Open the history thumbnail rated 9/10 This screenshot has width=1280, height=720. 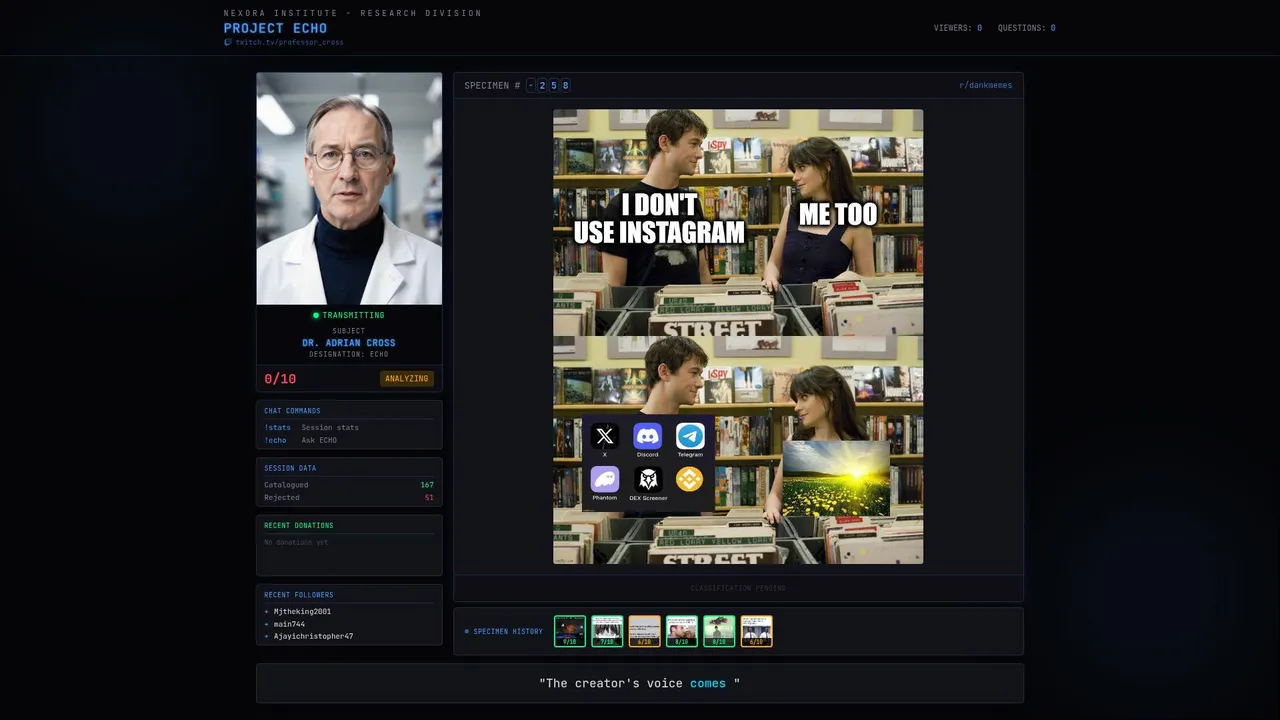570,631
